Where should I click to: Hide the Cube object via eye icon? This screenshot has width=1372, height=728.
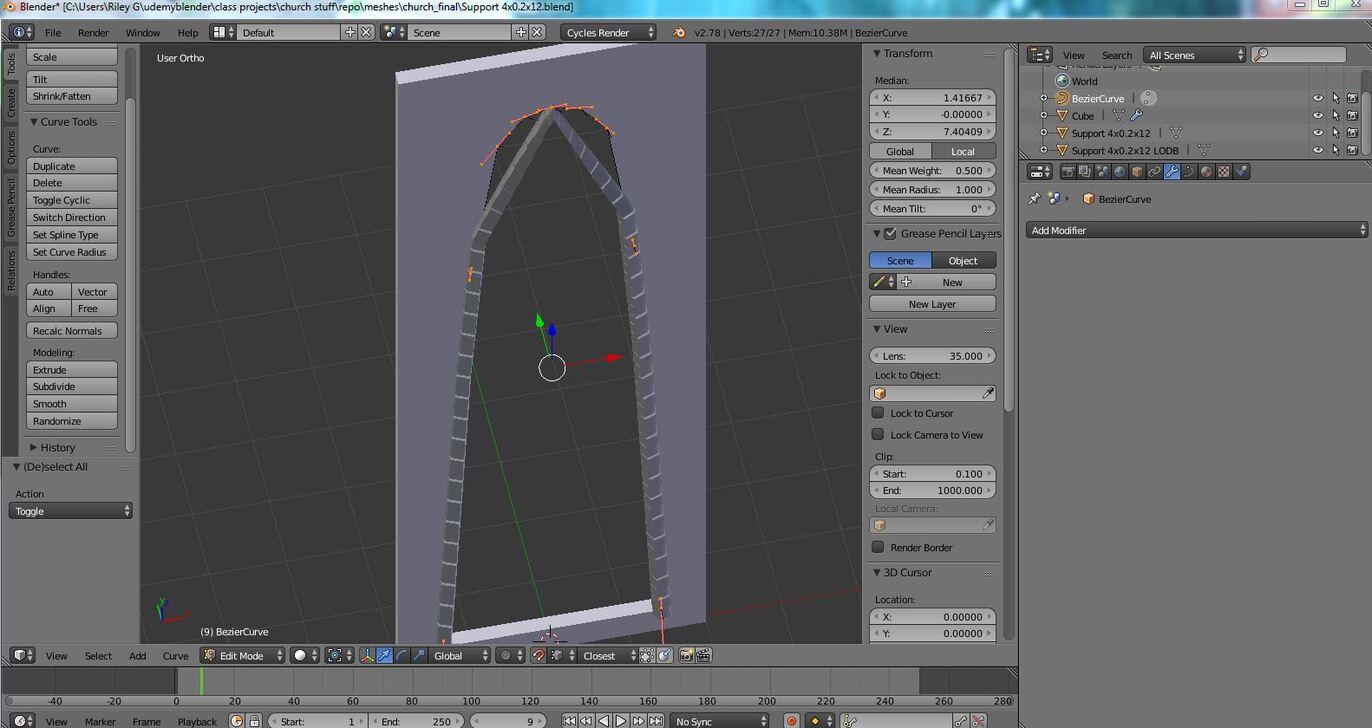[1317, 116]
